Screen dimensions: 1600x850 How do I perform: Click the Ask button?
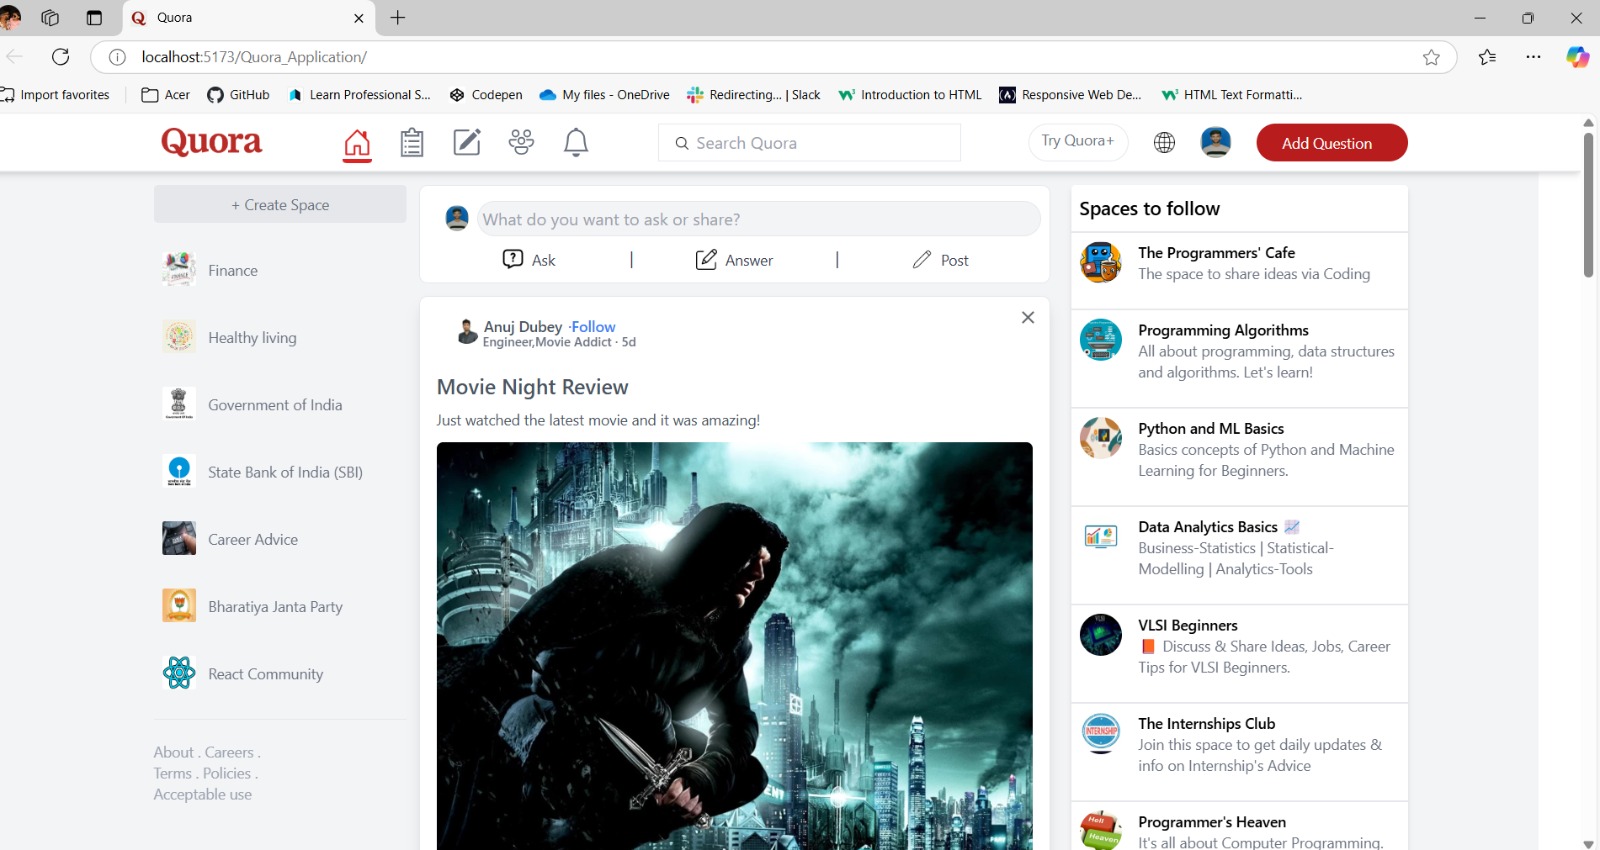click(528, 260)
